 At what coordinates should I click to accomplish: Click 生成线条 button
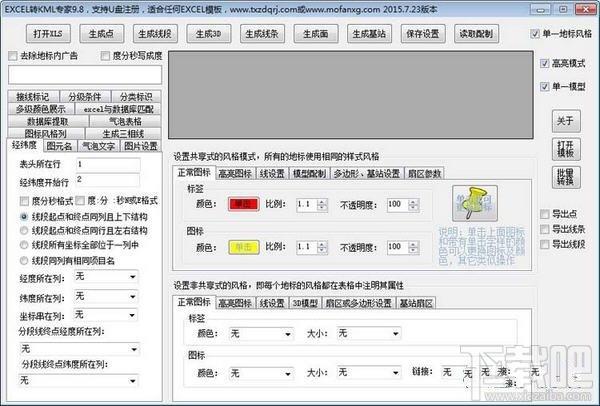click(x=262, y=34)
